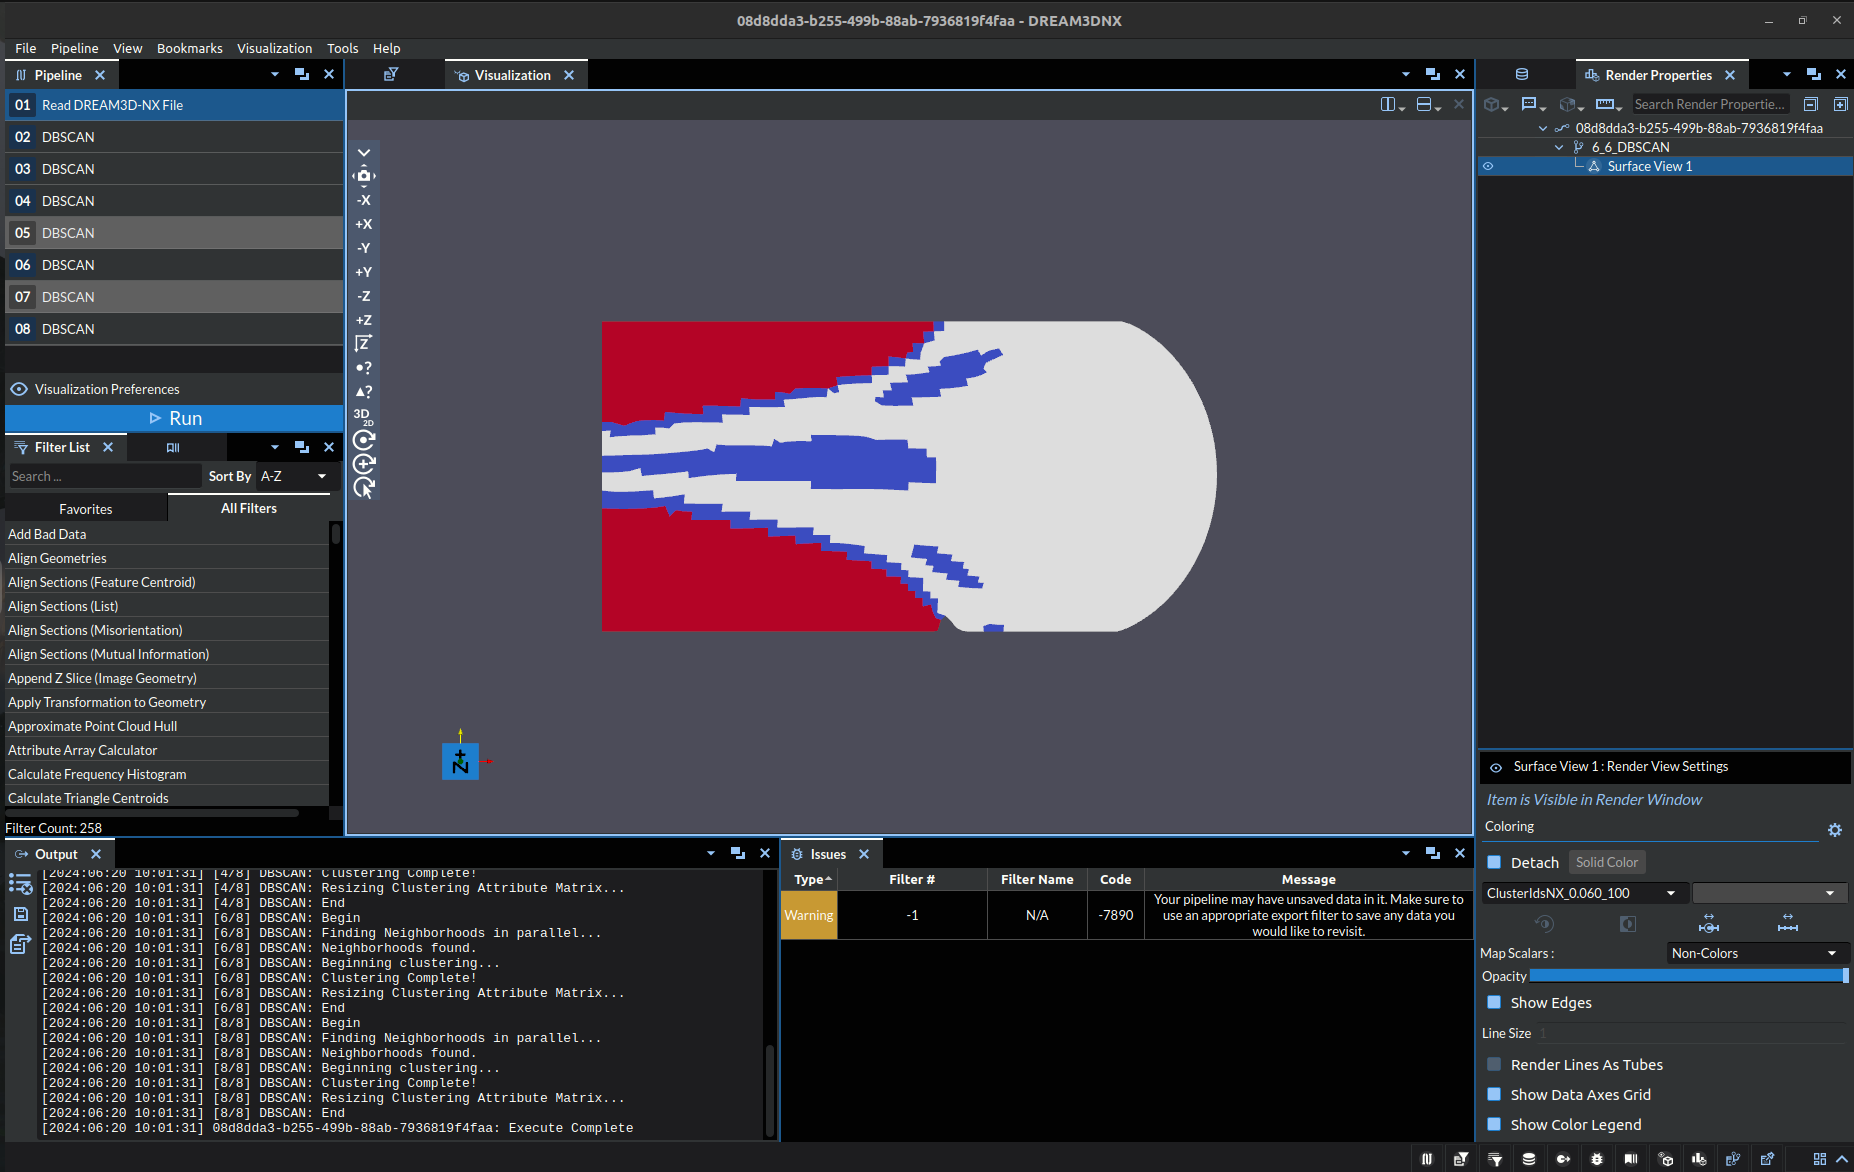
Task: Click the camera reset icon in the visualization toolbar
Action: click(364, 176)
